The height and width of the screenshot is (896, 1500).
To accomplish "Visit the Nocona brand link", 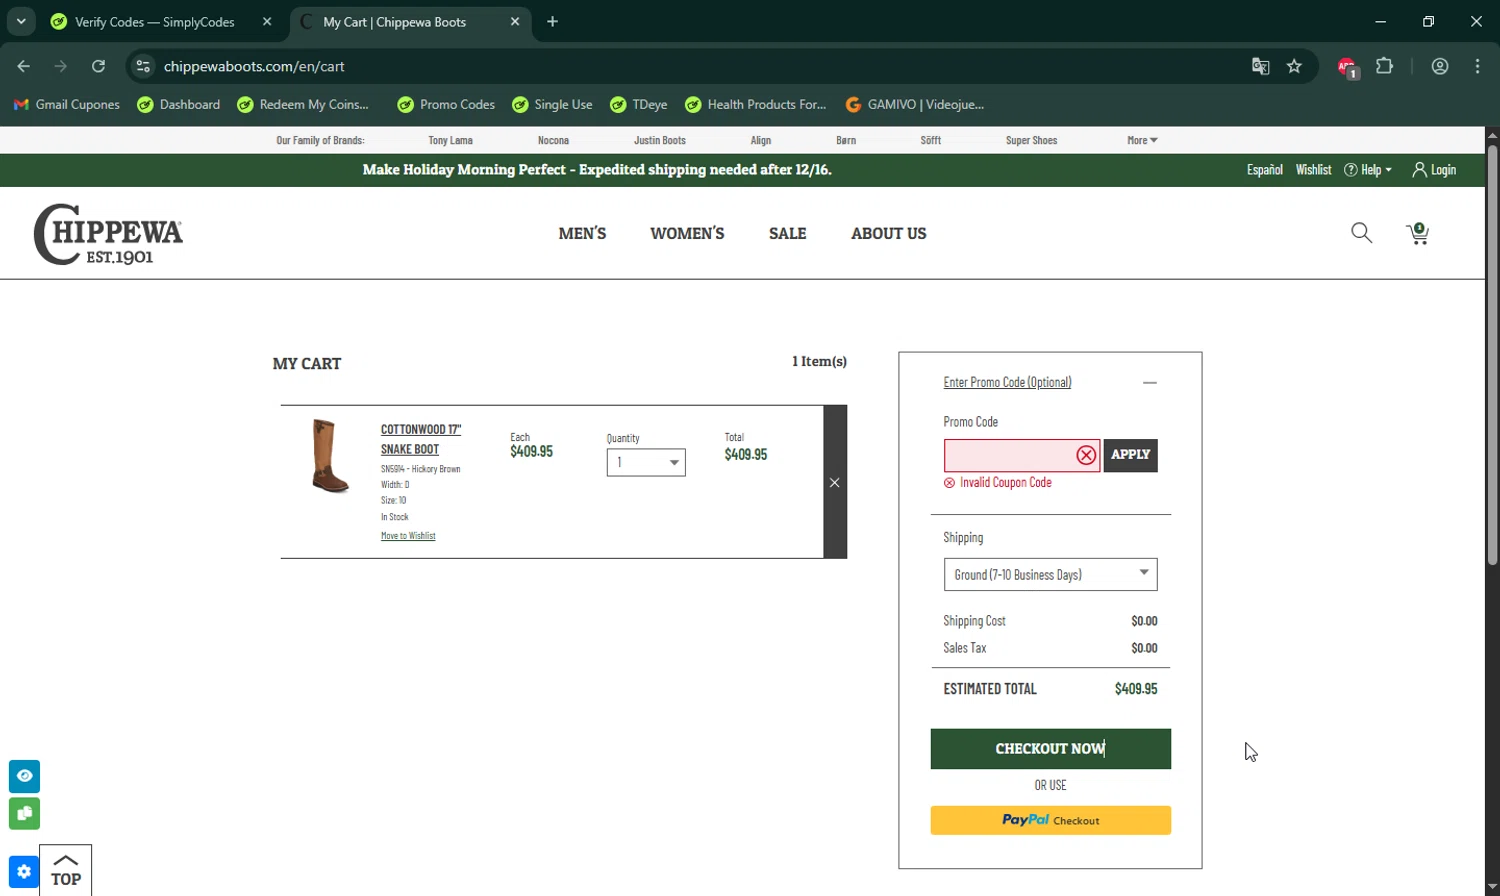I will click(x=553, y=140).
